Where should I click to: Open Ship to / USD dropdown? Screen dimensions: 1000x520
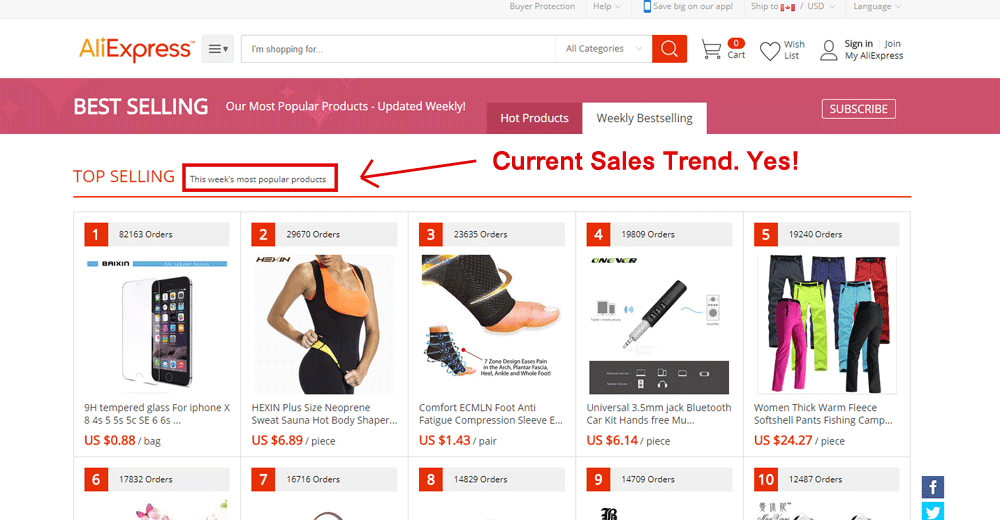coord(793,6)
